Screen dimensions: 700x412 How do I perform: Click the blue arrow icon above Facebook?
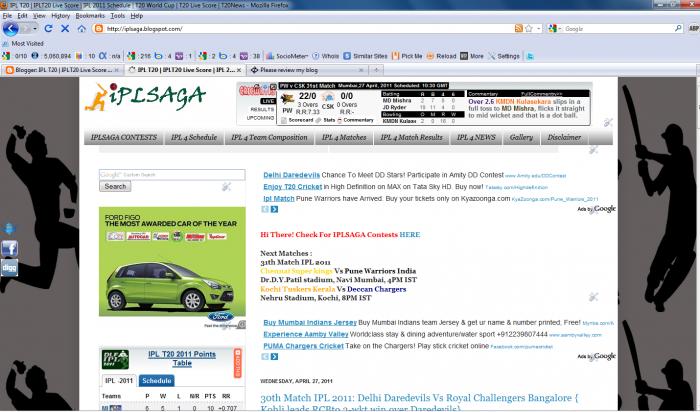[9, 229]
